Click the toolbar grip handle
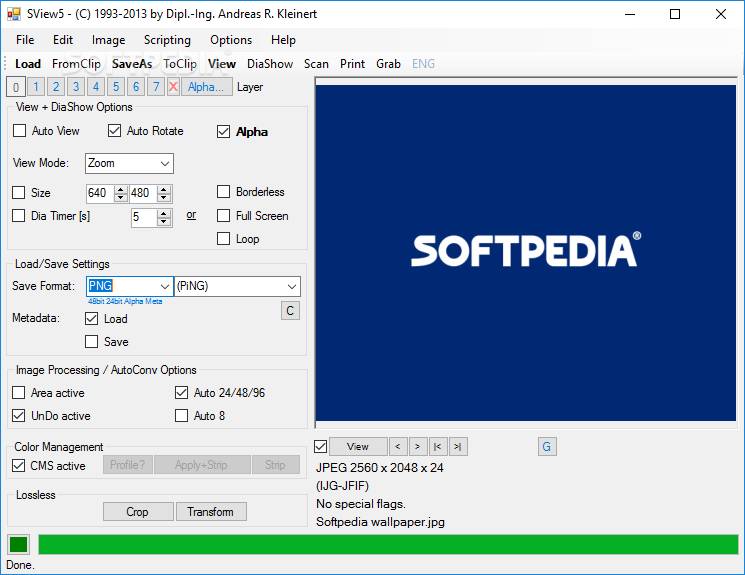This screenshot has height=575, width=745. [5, 64]
